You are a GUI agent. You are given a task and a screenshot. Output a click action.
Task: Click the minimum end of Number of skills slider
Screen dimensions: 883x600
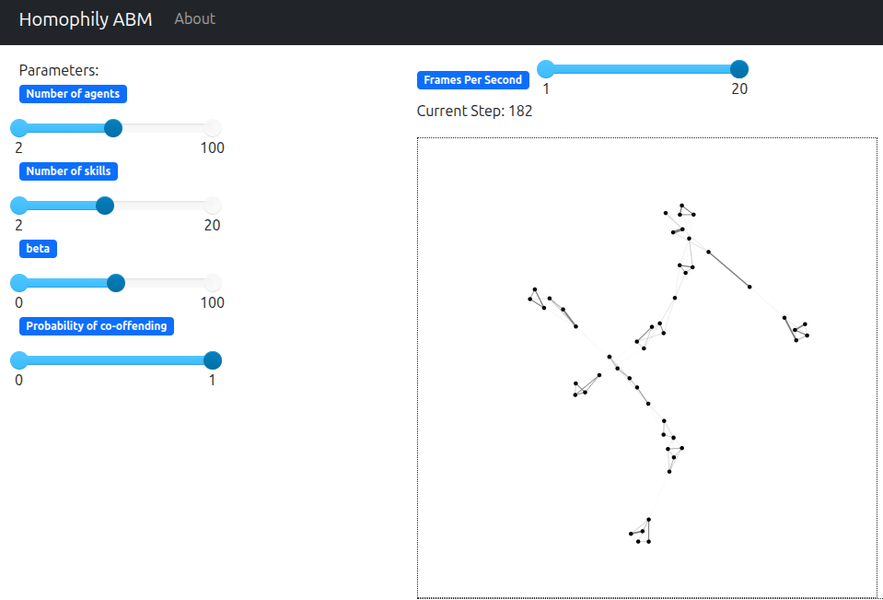[x=19, y=205]
